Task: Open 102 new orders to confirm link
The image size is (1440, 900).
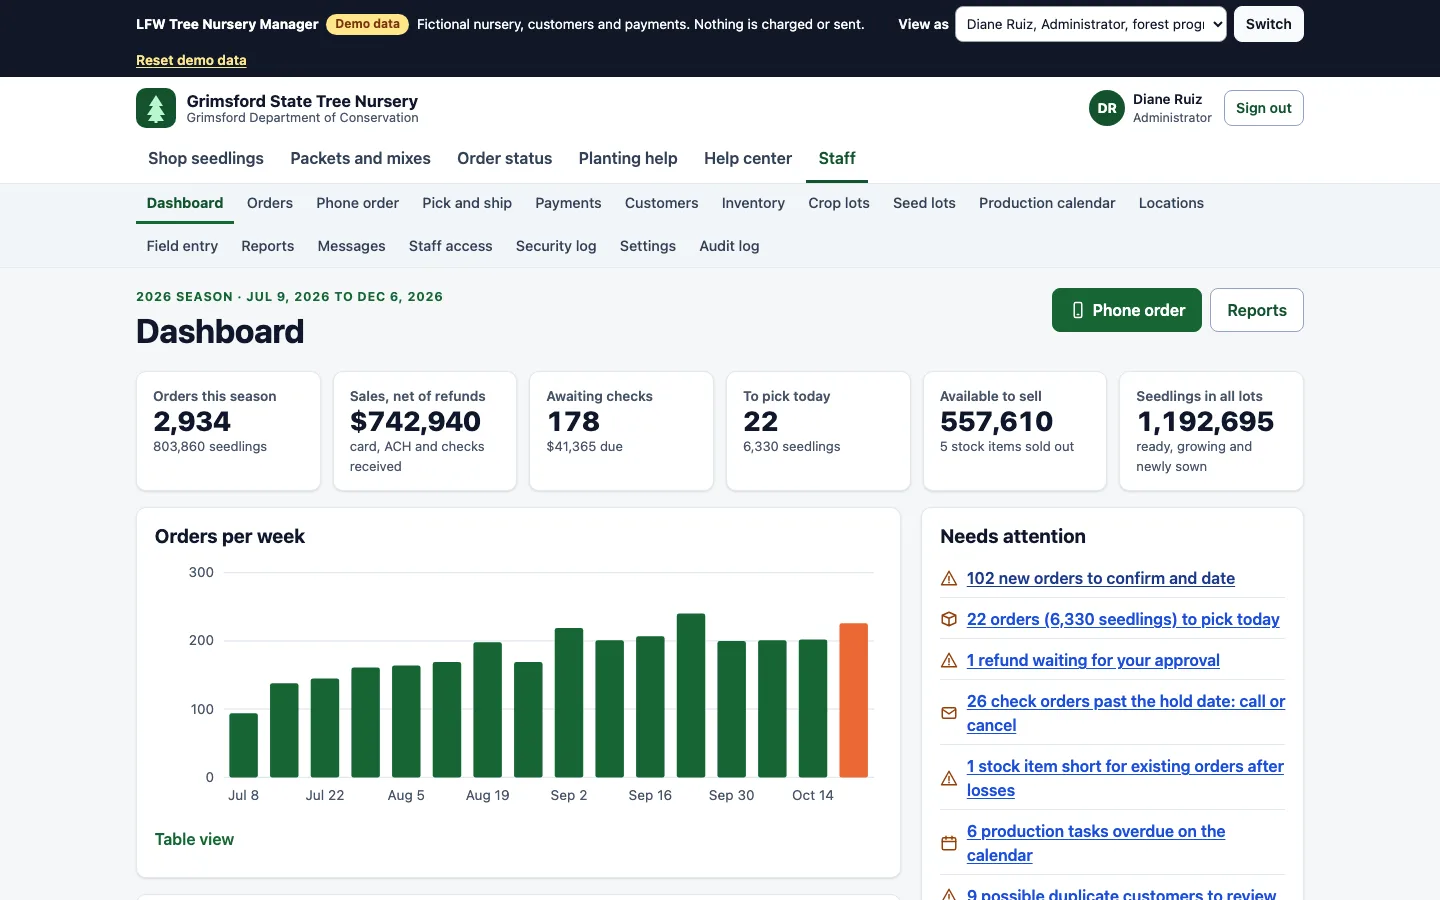Action: coord(1101,578)
